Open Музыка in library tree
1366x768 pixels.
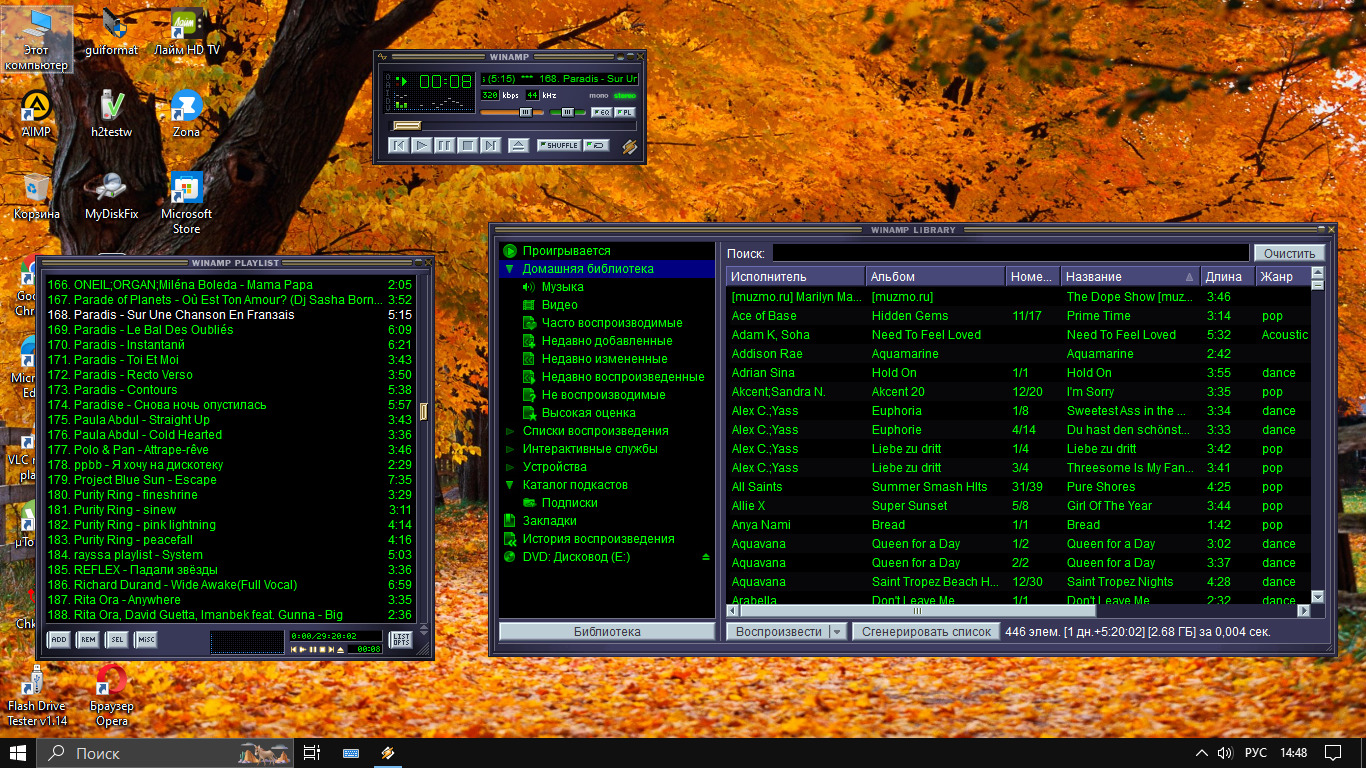[563, 287]
